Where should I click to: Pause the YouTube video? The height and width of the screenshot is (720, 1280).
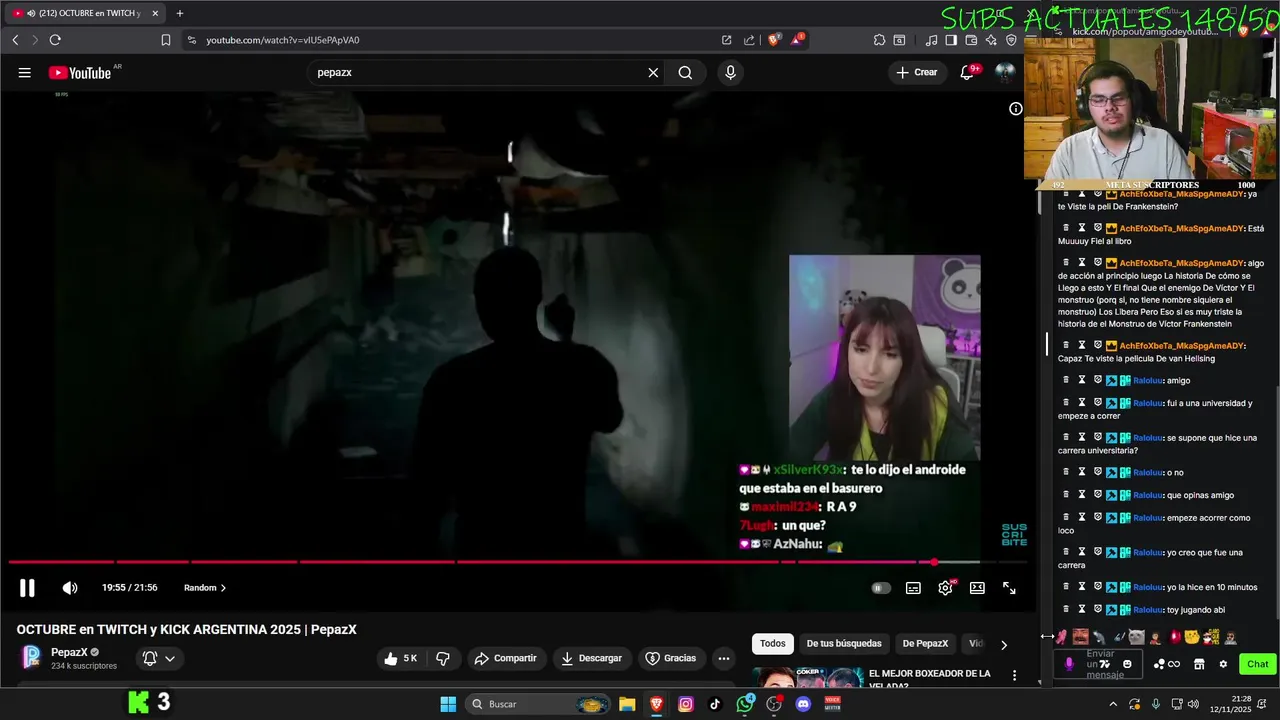click(27, 588)
